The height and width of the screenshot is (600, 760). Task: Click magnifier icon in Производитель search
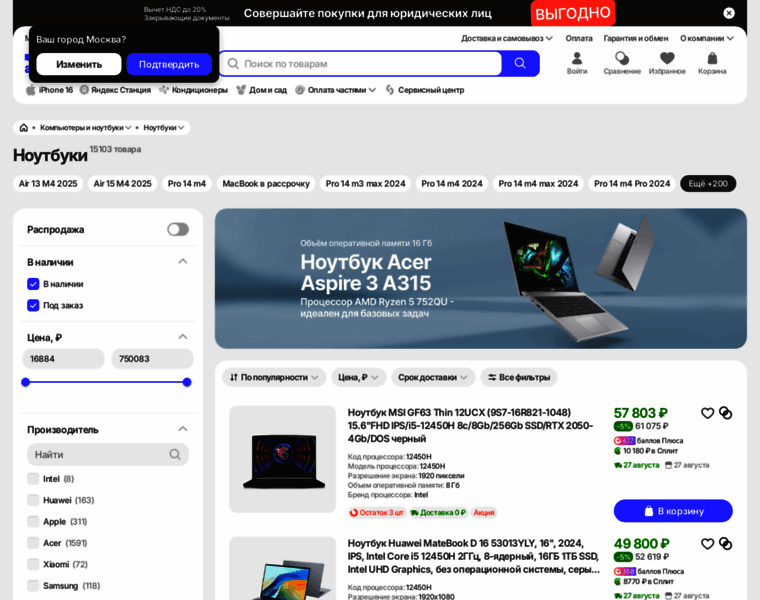[175, 455]
